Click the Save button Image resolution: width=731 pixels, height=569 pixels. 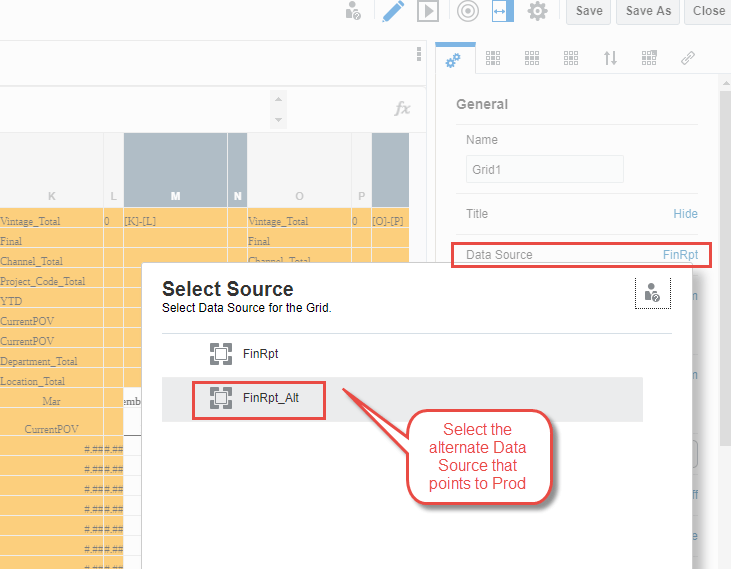click(589, 11)
